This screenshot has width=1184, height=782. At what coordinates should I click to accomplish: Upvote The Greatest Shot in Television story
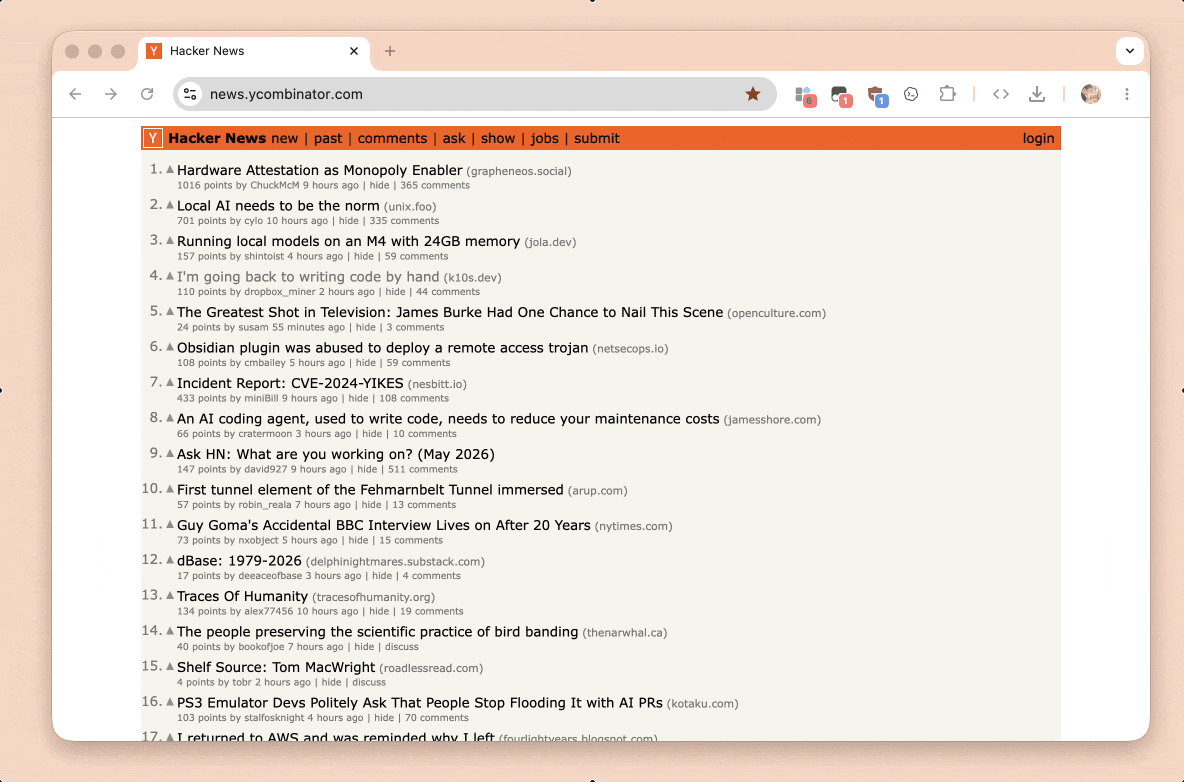(170, 312)
